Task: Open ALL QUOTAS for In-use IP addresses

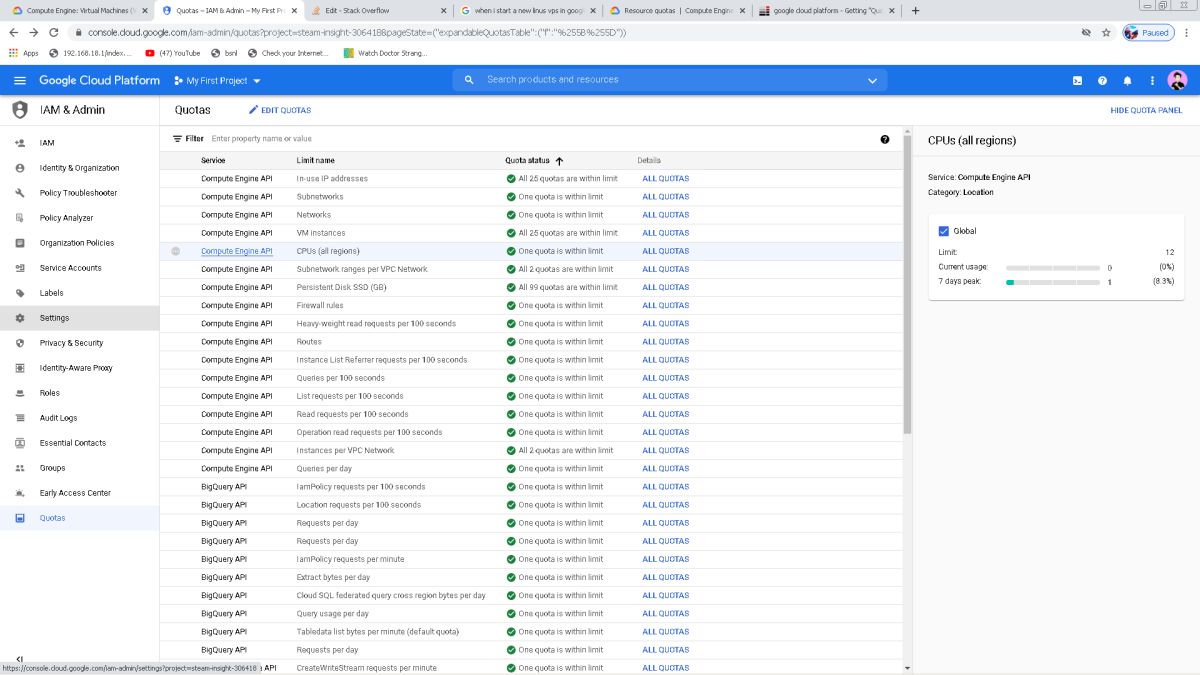Action: click(x=665, y=179)
